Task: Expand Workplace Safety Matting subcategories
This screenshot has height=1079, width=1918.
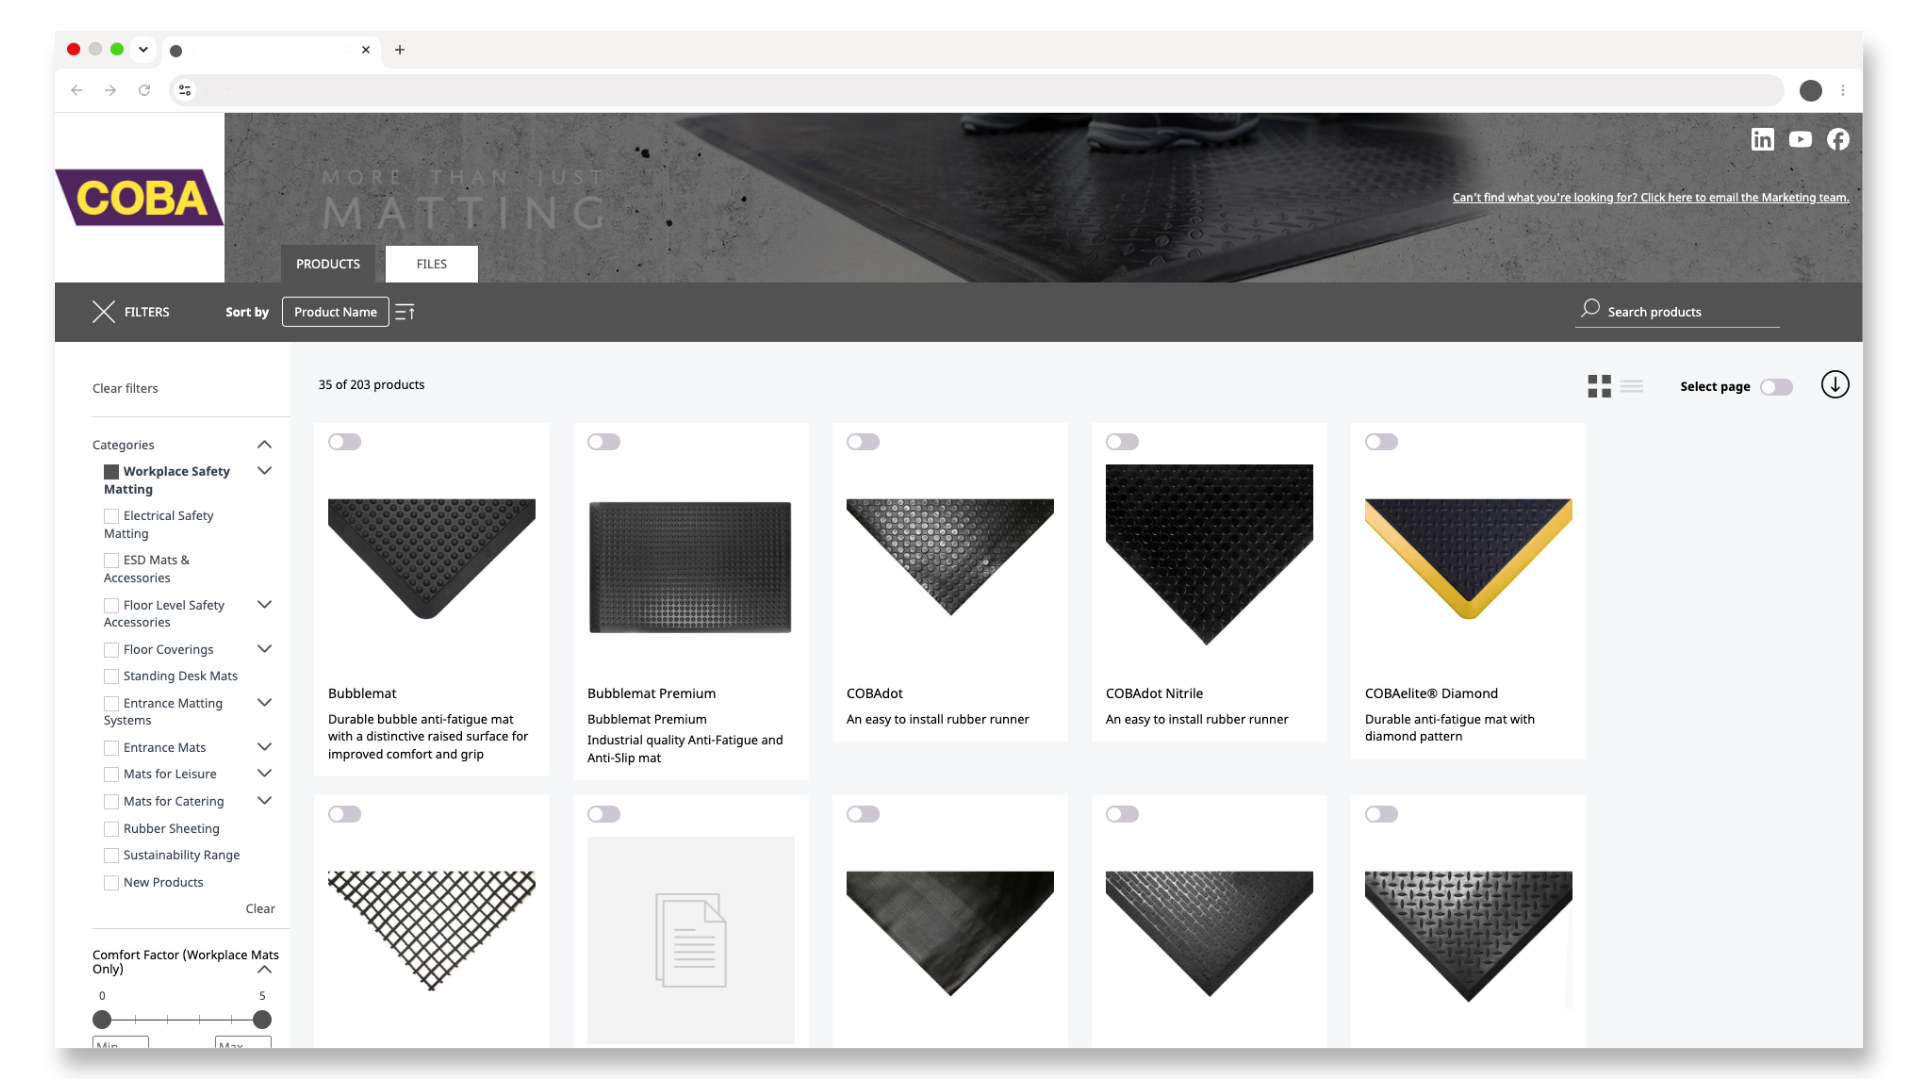Action: click(x=264, y=471)
